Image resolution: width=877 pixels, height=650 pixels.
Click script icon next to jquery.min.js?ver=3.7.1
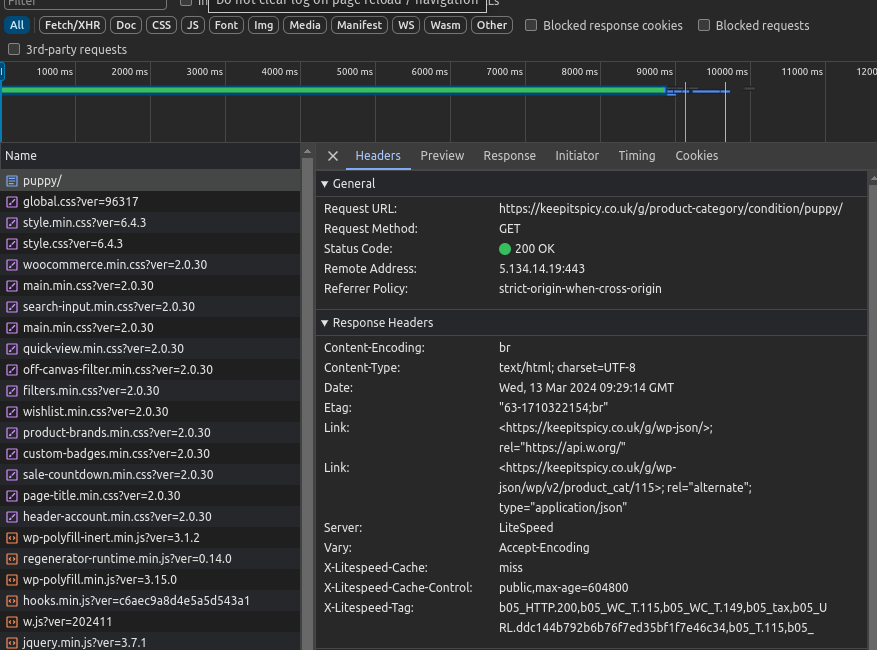tap(12, 643)
